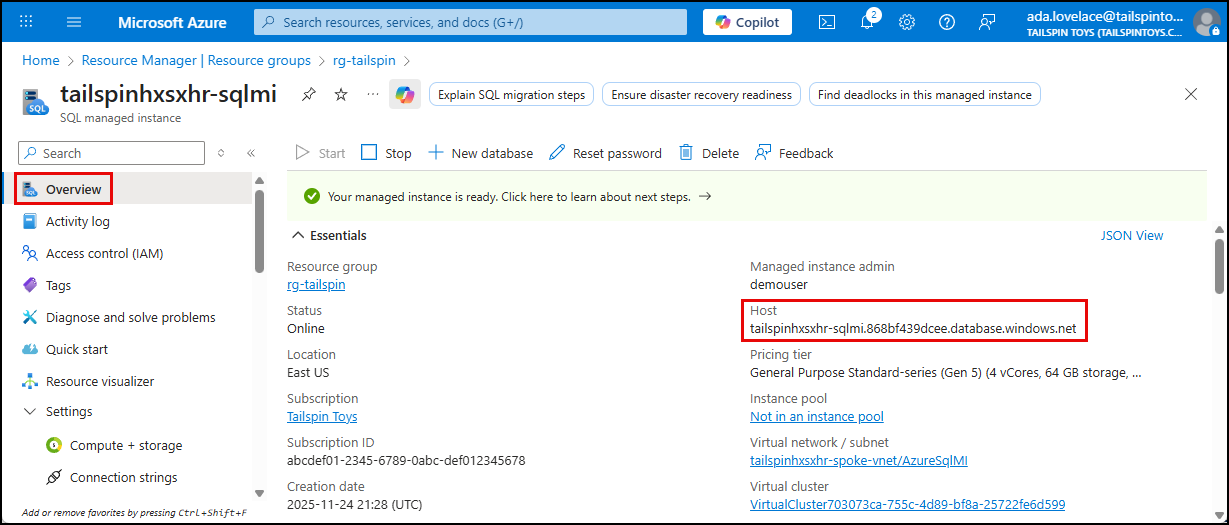Open the VirtualCluster703073ca link
1229x525 pixels.
pos(908,504)
